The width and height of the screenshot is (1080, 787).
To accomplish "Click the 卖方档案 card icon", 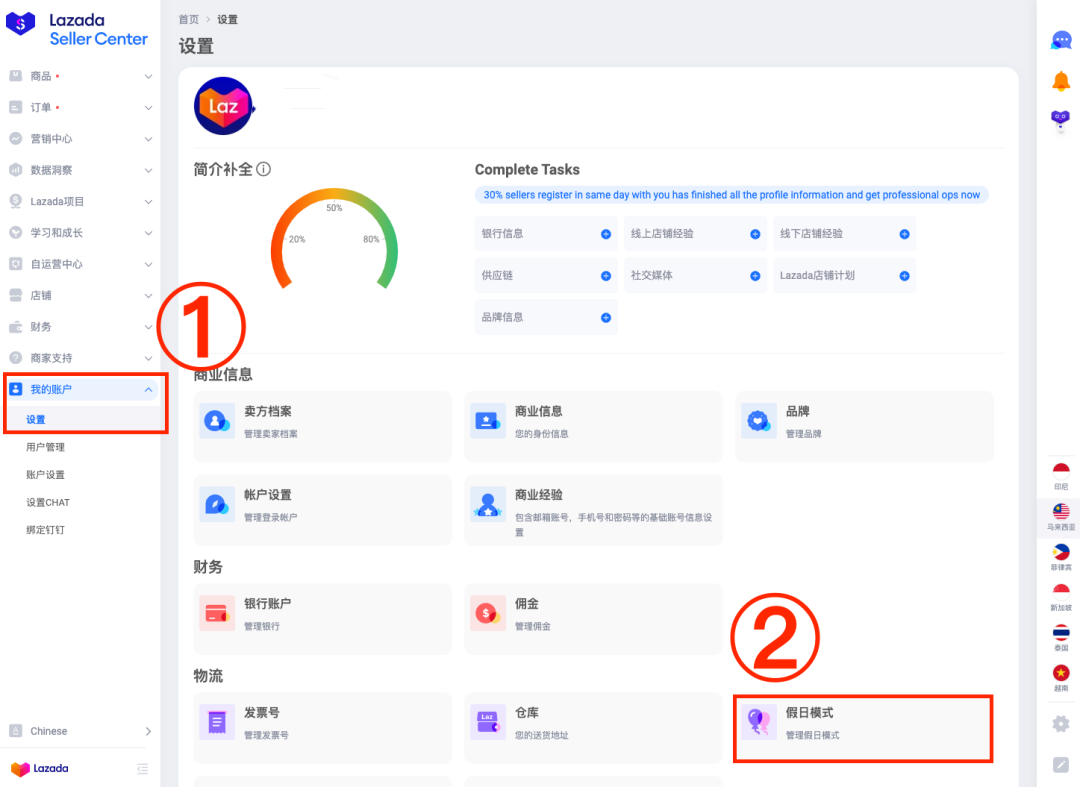I will [x=217, y=421].
